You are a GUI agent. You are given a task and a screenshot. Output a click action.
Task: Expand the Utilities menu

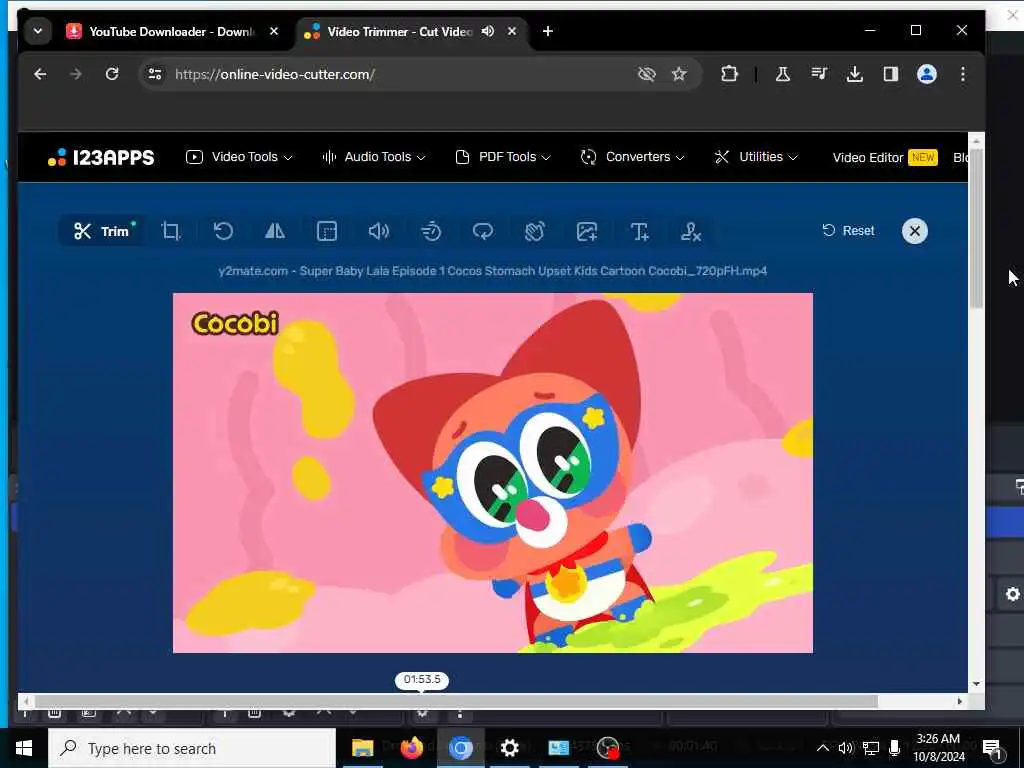point(756,157)
